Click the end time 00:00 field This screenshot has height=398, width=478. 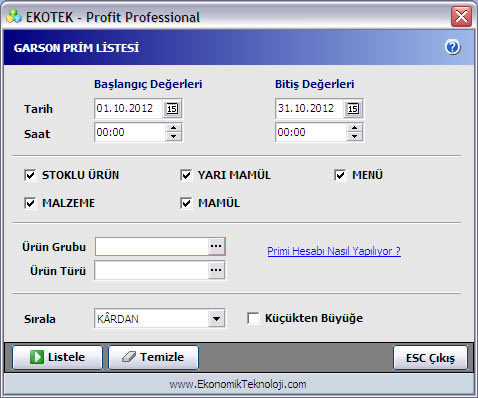[x=311, y=132]
